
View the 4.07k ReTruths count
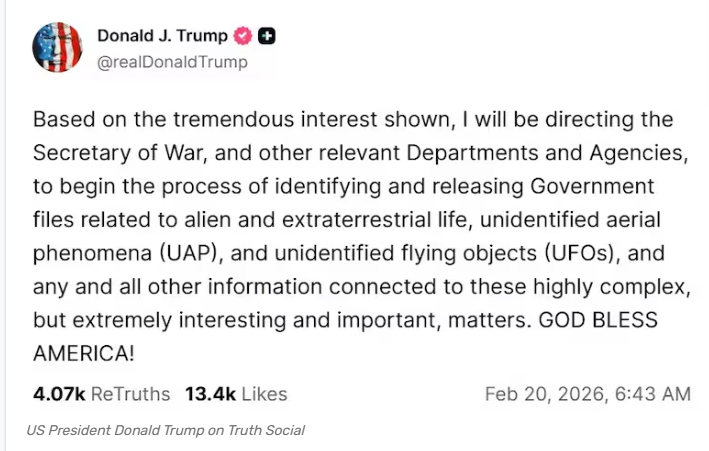[101, 394]
